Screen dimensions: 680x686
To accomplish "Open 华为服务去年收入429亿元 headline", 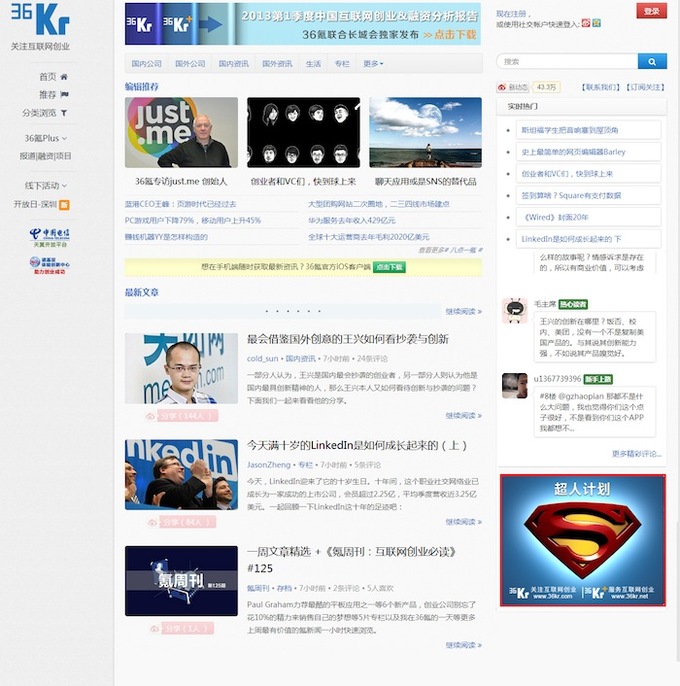I will tap(351, 220).
